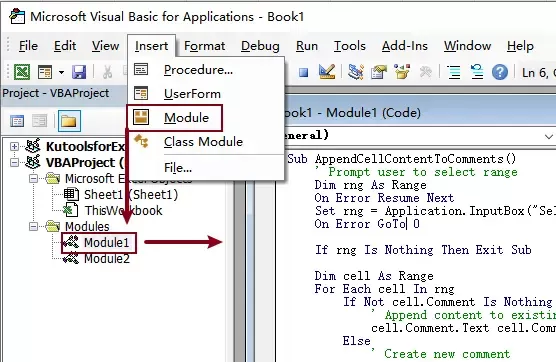Click the 'Dim cell As Range' code line
This screenshot has width=556, height=362.
coord(374,275)
